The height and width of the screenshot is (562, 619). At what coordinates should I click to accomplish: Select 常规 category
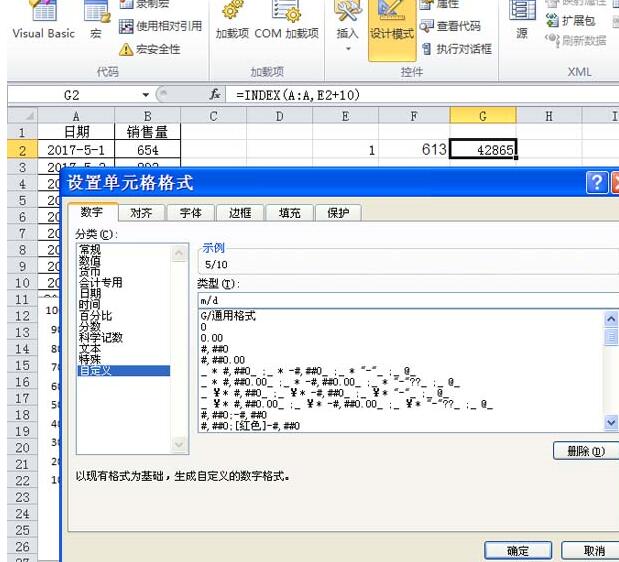[x=90, y=249]
